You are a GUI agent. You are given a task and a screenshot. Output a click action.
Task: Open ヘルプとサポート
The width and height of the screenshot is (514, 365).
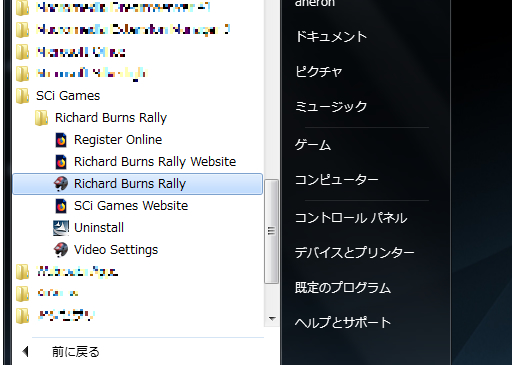point(343,322)
